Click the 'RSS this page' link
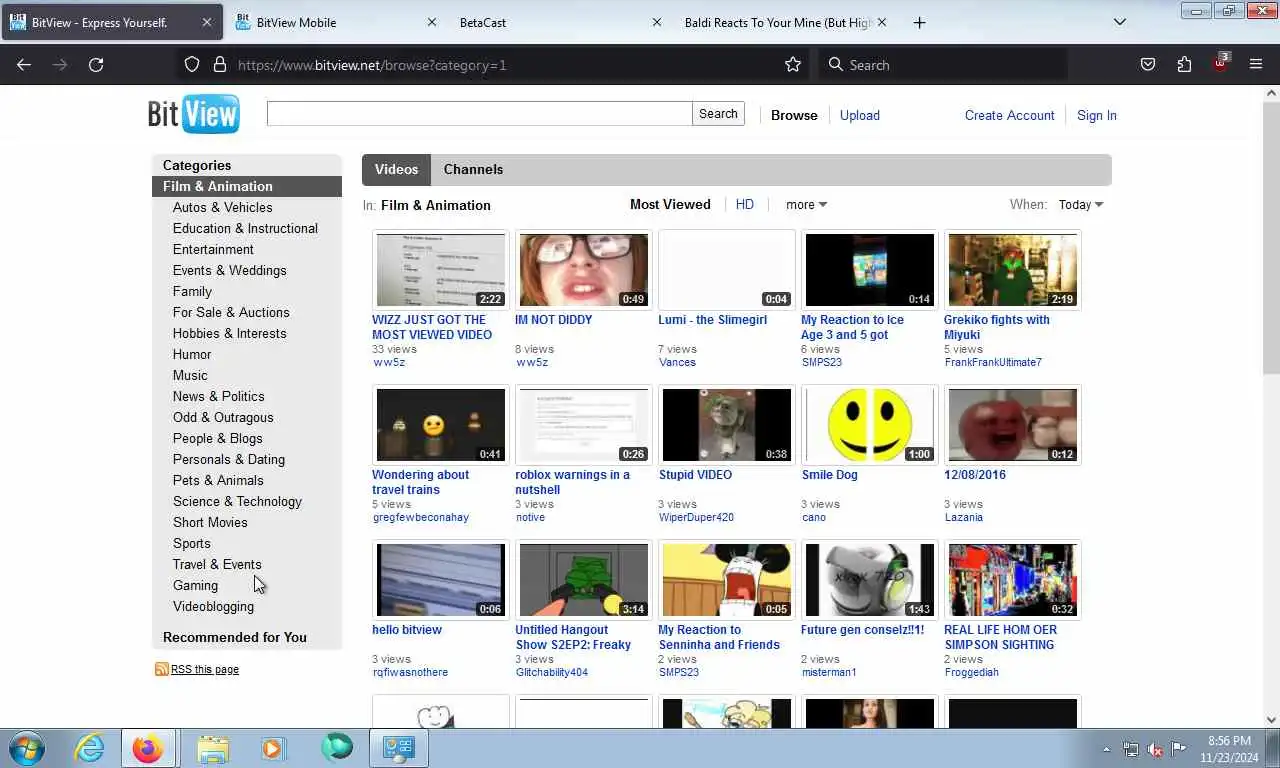 coord(205,669)
